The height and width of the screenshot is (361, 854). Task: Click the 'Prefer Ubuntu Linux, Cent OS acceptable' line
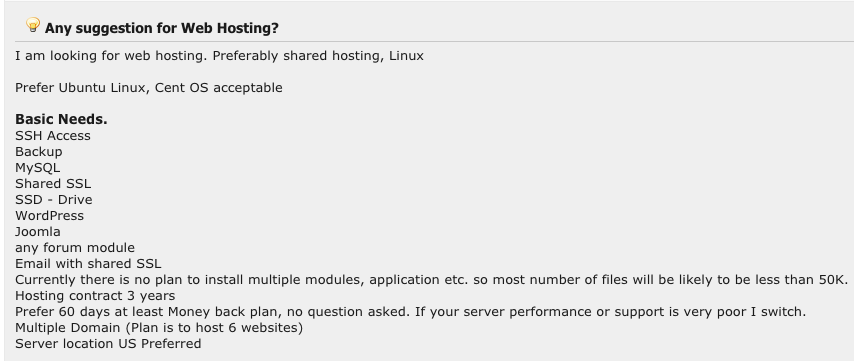coord(149,88)
